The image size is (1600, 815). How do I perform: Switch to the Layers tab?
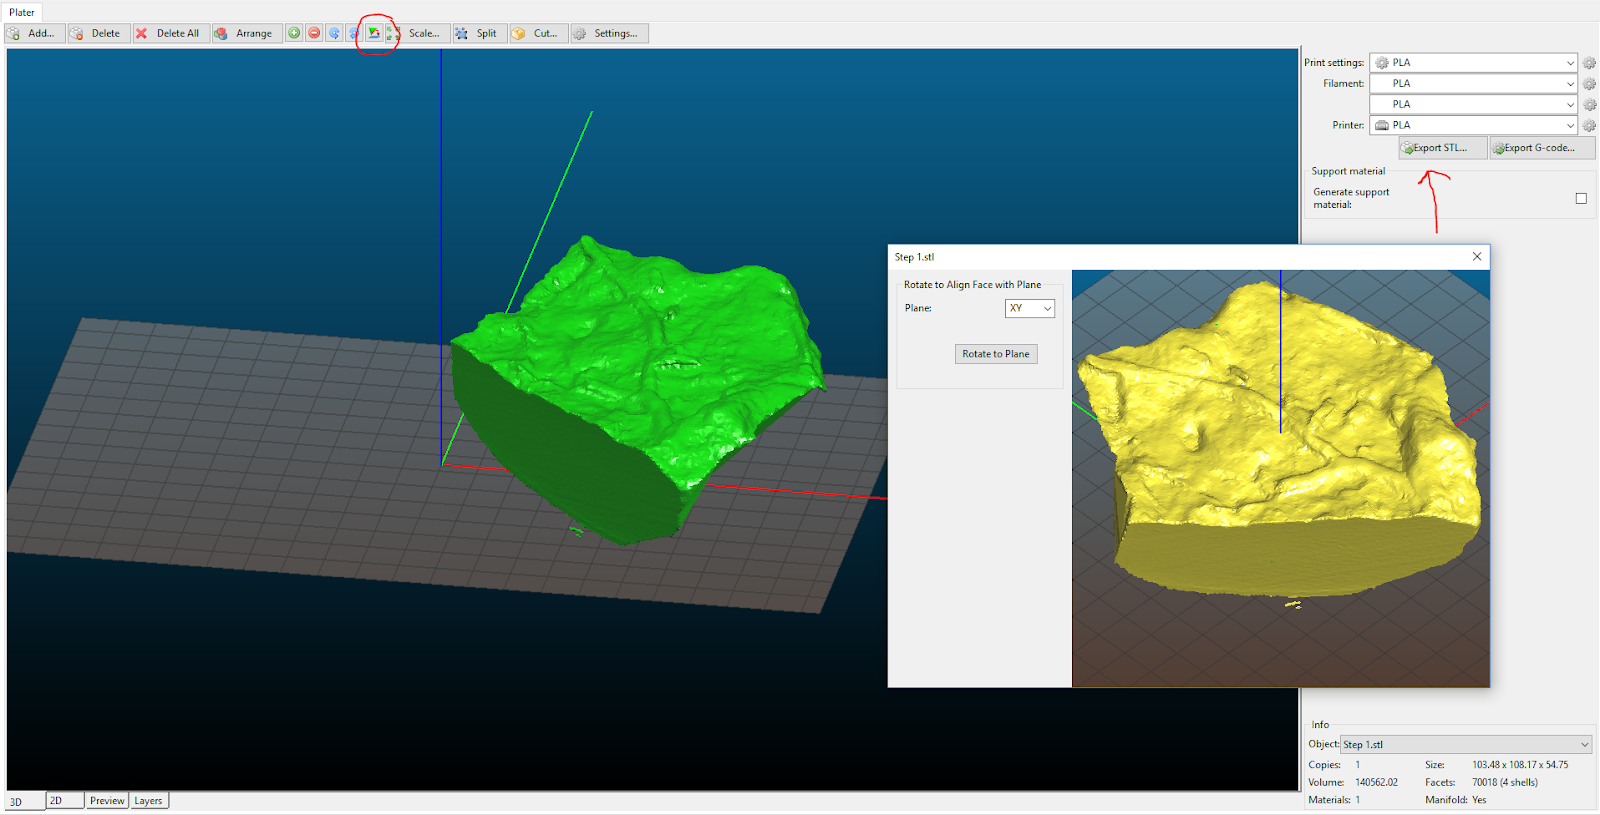149,801
